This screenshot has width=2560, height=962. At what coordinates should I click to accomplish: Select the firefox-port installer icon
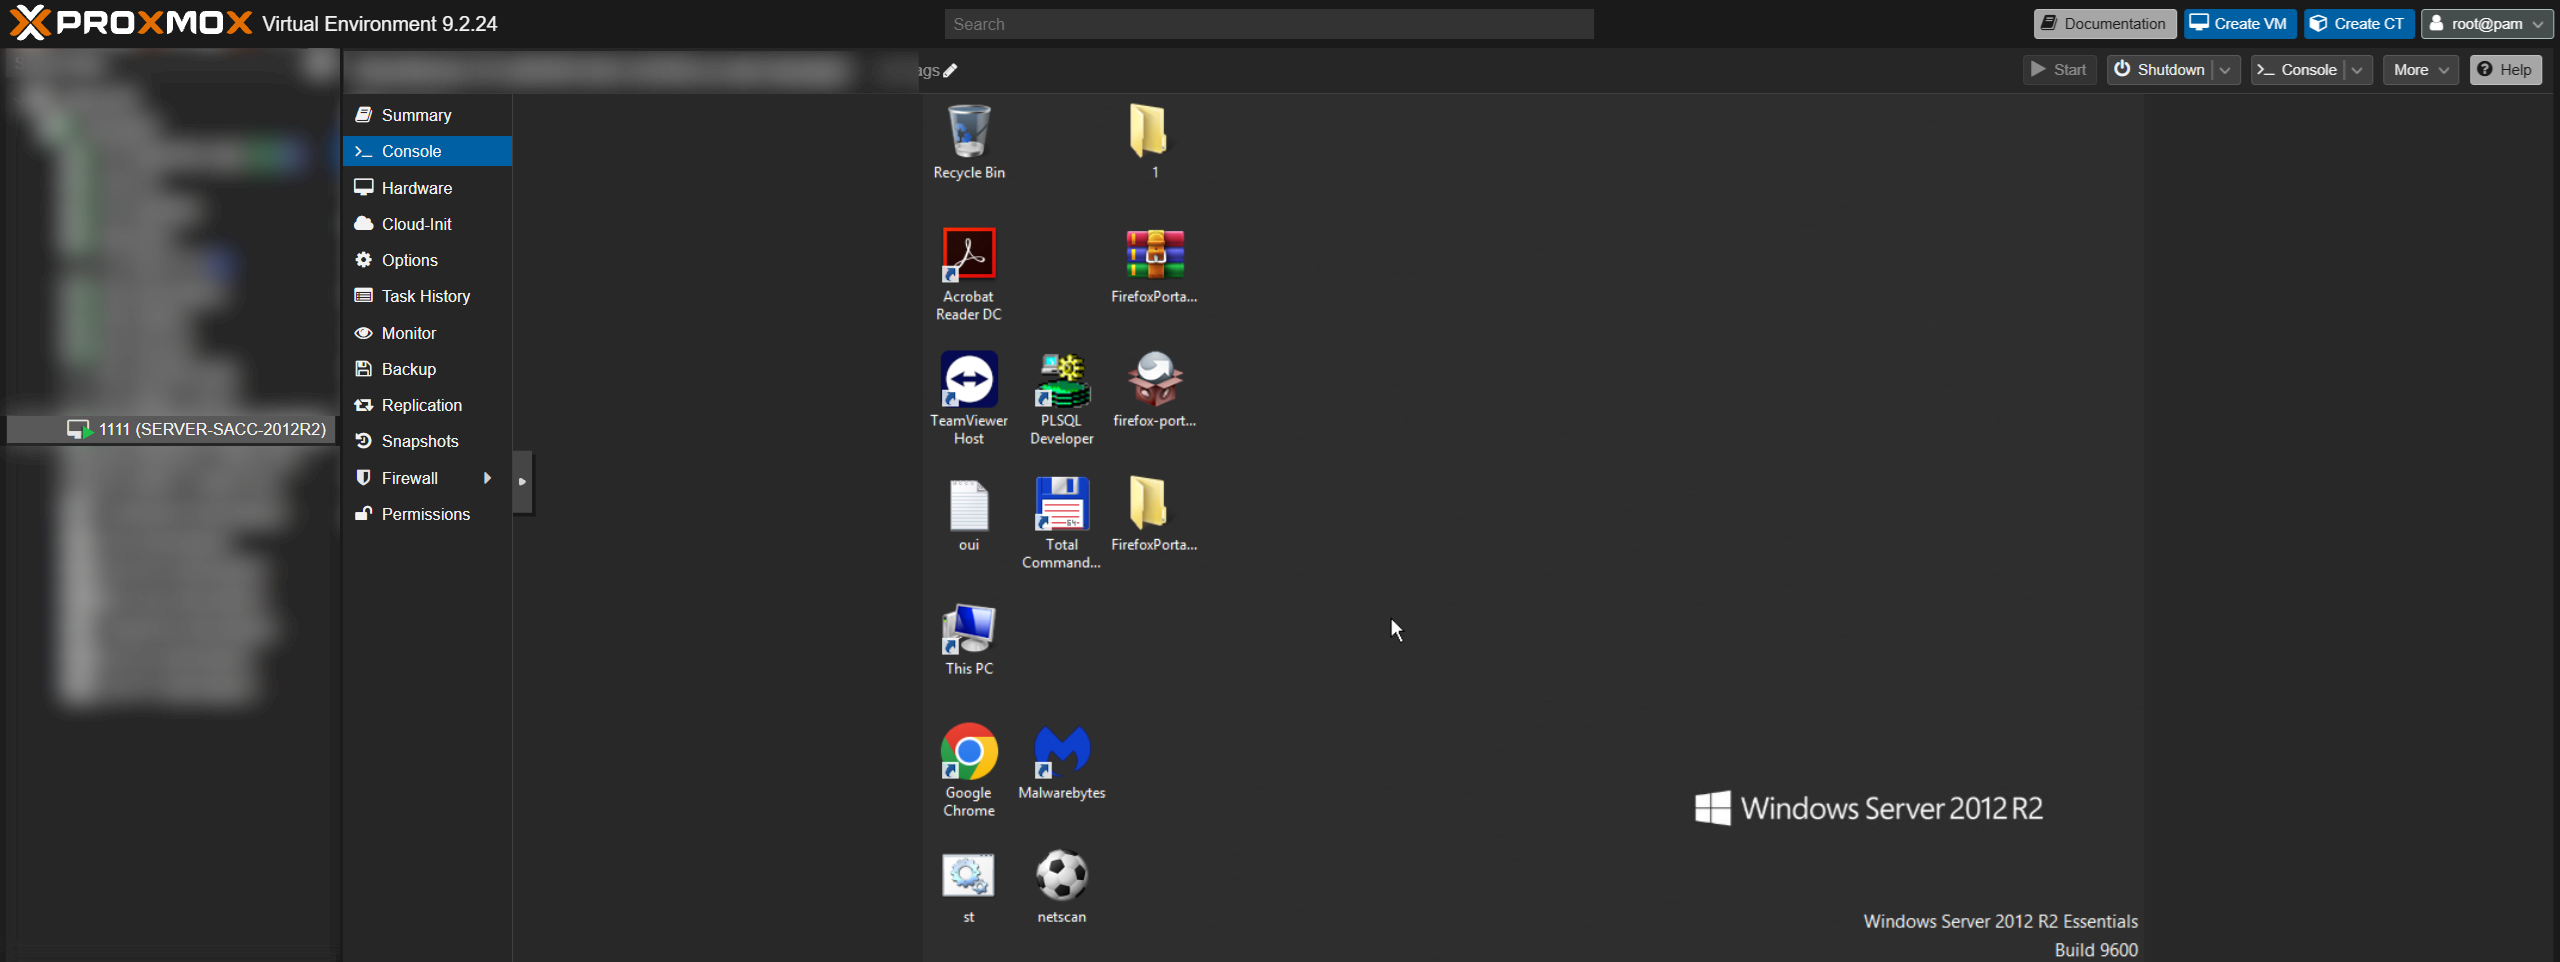click(x=1154, y=390)
